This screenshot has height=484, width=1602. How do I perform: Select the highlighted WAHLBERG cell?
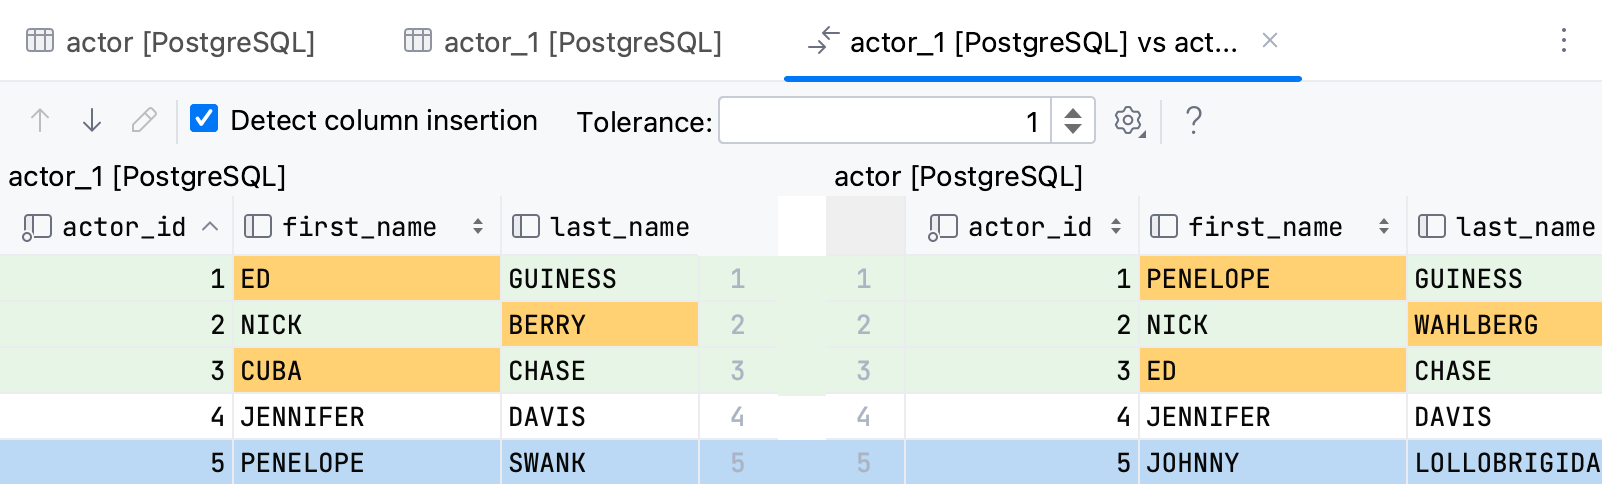click(1503, 325)
